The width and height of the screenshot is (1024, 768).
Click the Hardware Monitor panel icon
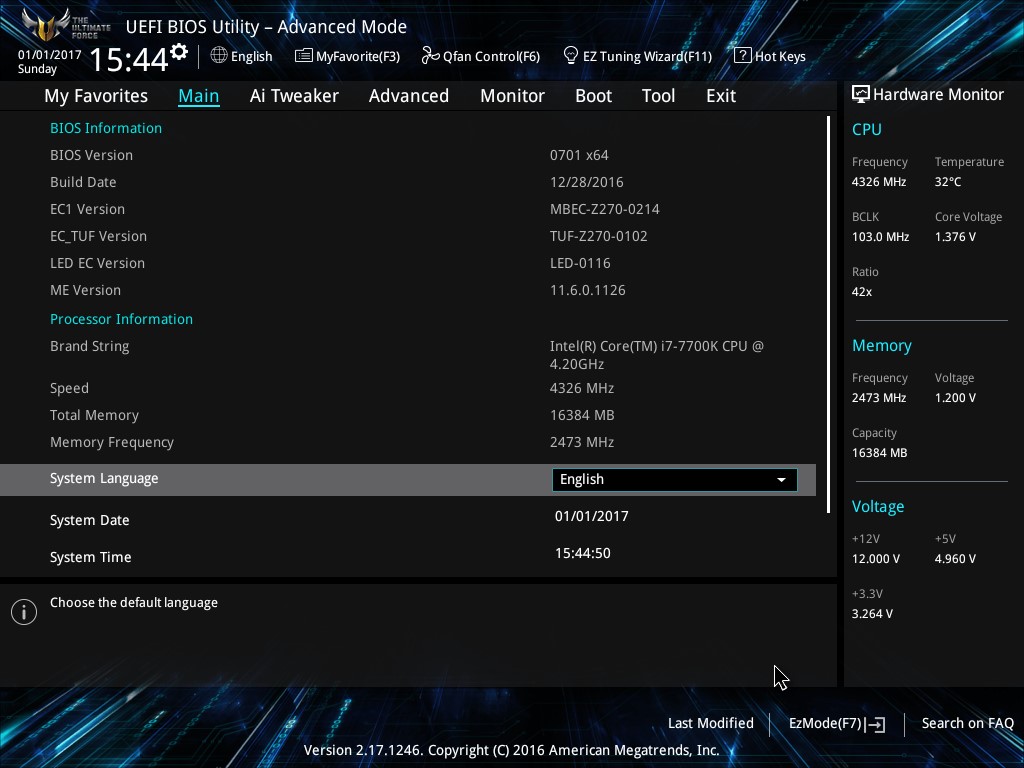(860, 94)
